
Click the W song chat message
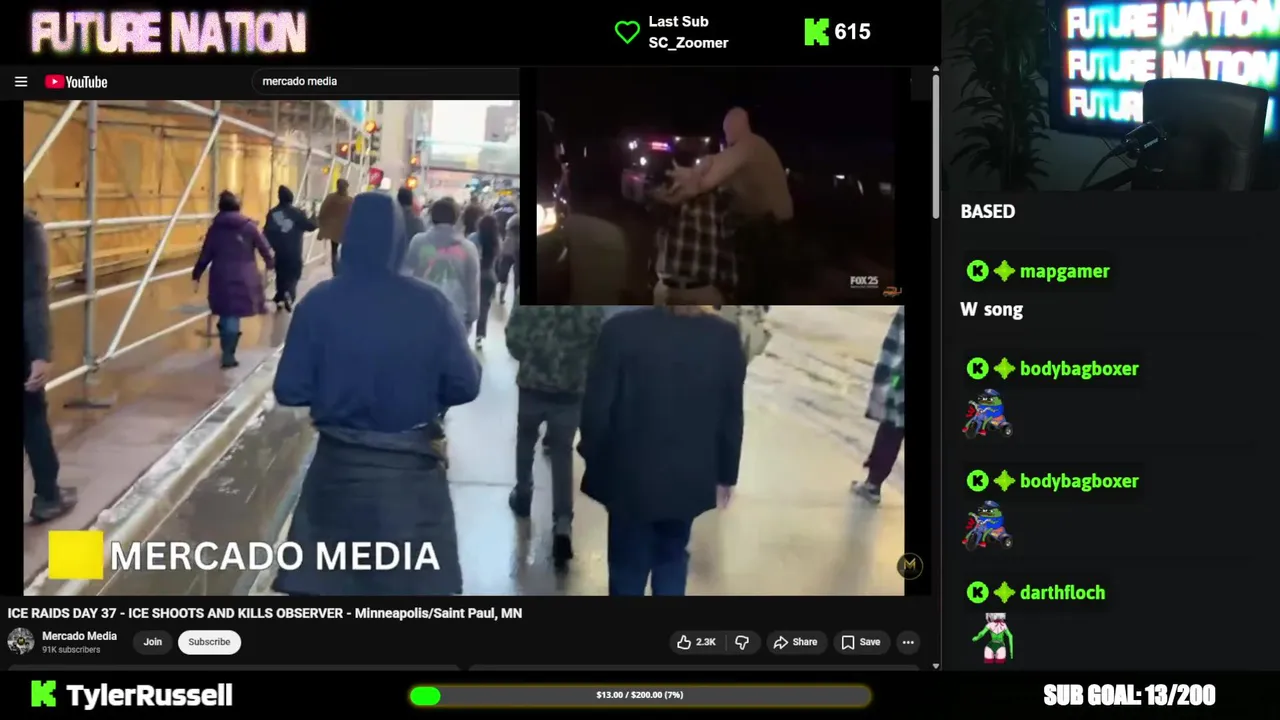coord(991,310)
